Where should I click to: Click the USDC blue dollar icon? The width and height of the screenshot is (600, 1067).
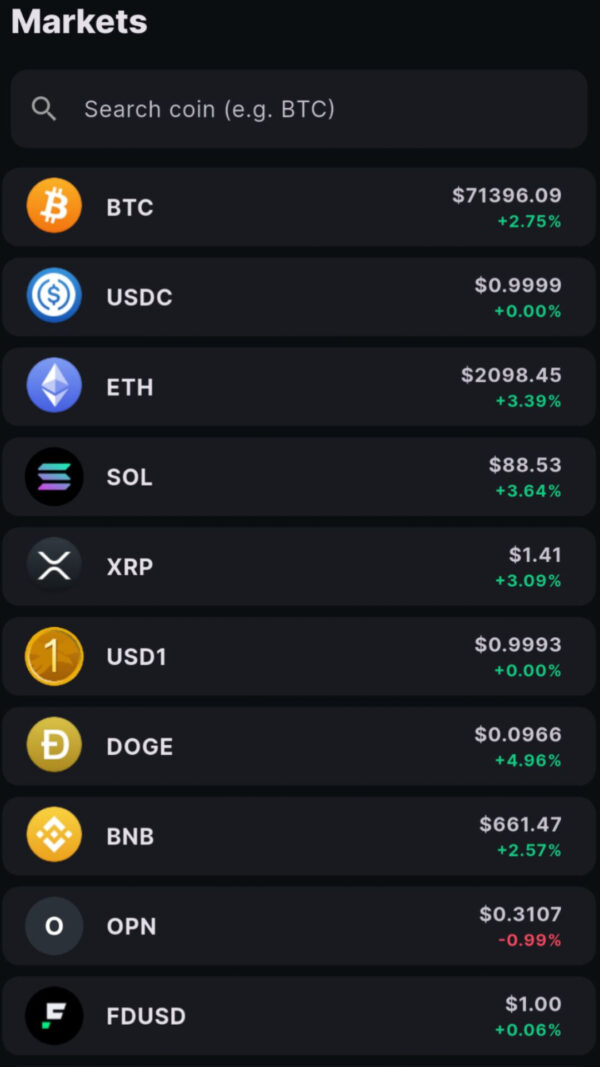54,296
